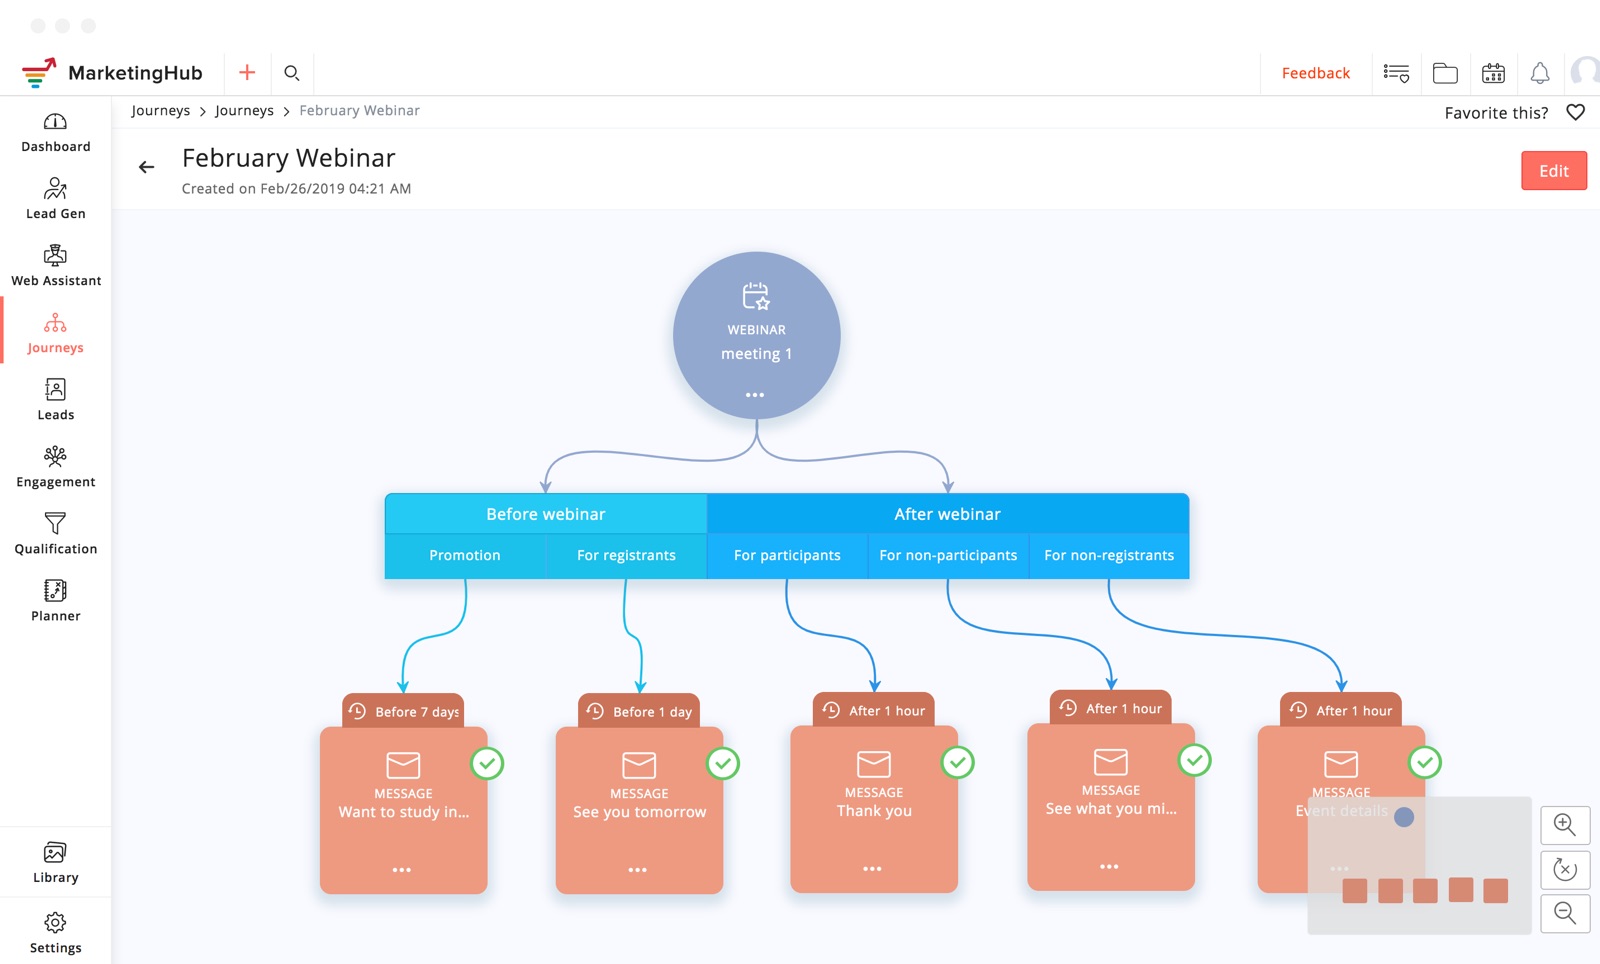Open the webinar node's three-dot menu

[x=755, y=395]
